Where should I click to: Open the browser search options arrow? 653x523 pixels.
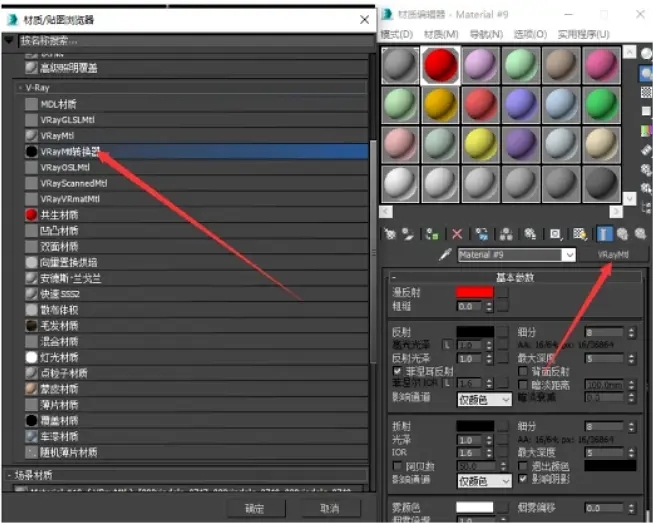coord(8,40)
